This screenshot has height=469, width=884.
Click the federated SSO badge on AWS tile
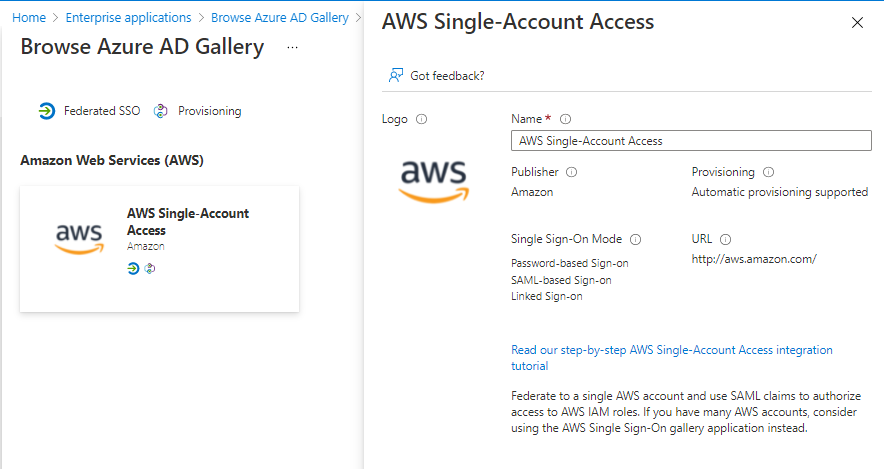pos(133,268)
